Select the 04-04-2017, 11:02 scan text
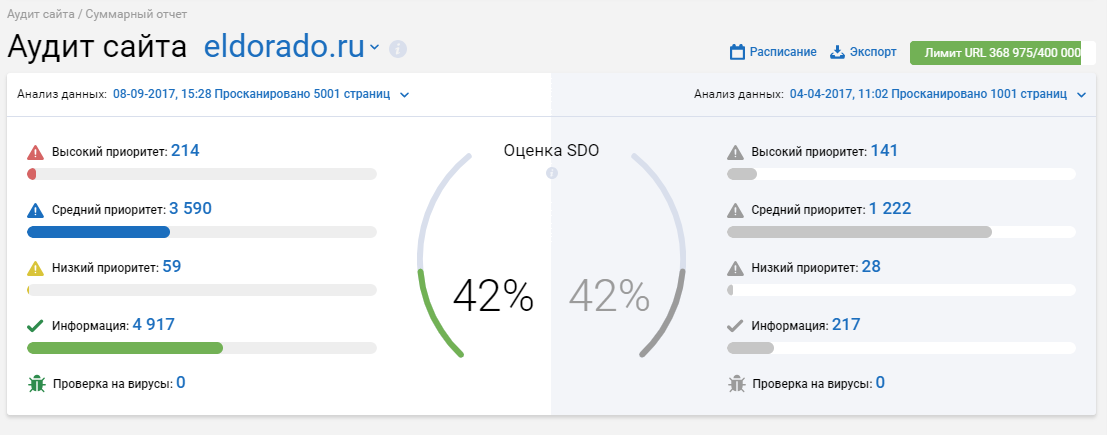Viewport: 1107px width, 435px height. pos(928,94)
